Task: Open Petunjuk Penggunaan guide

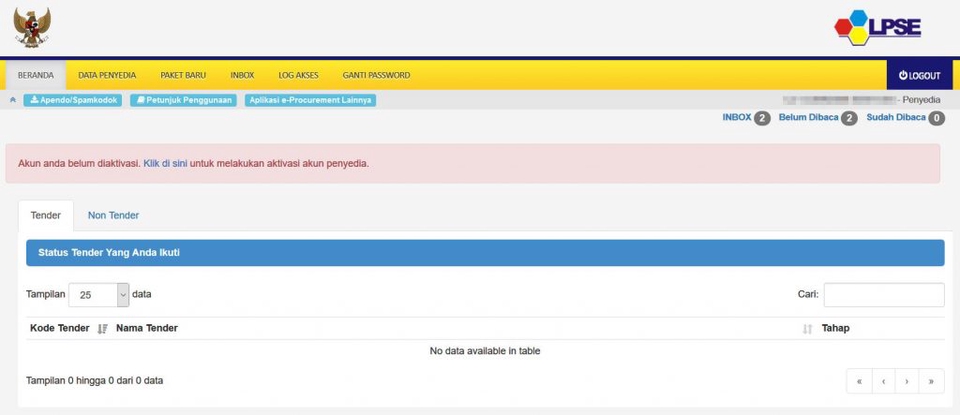Action: (183, 100)
